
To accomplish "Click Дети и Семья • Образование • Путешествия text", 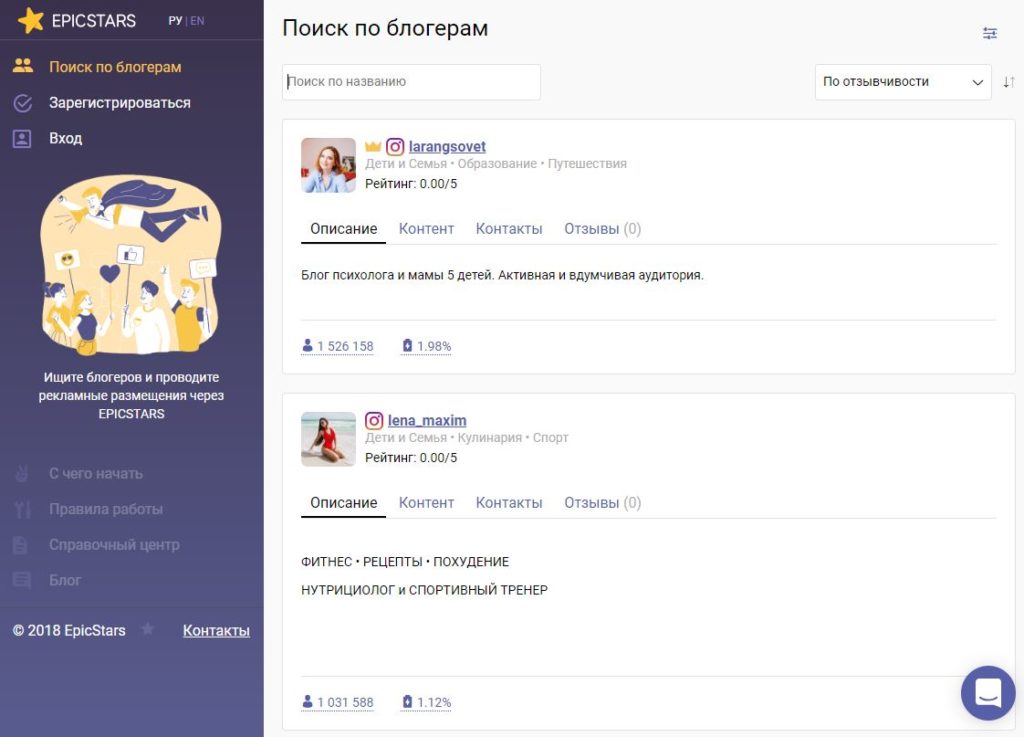I will pyautogui.click(x=496, y=164).
